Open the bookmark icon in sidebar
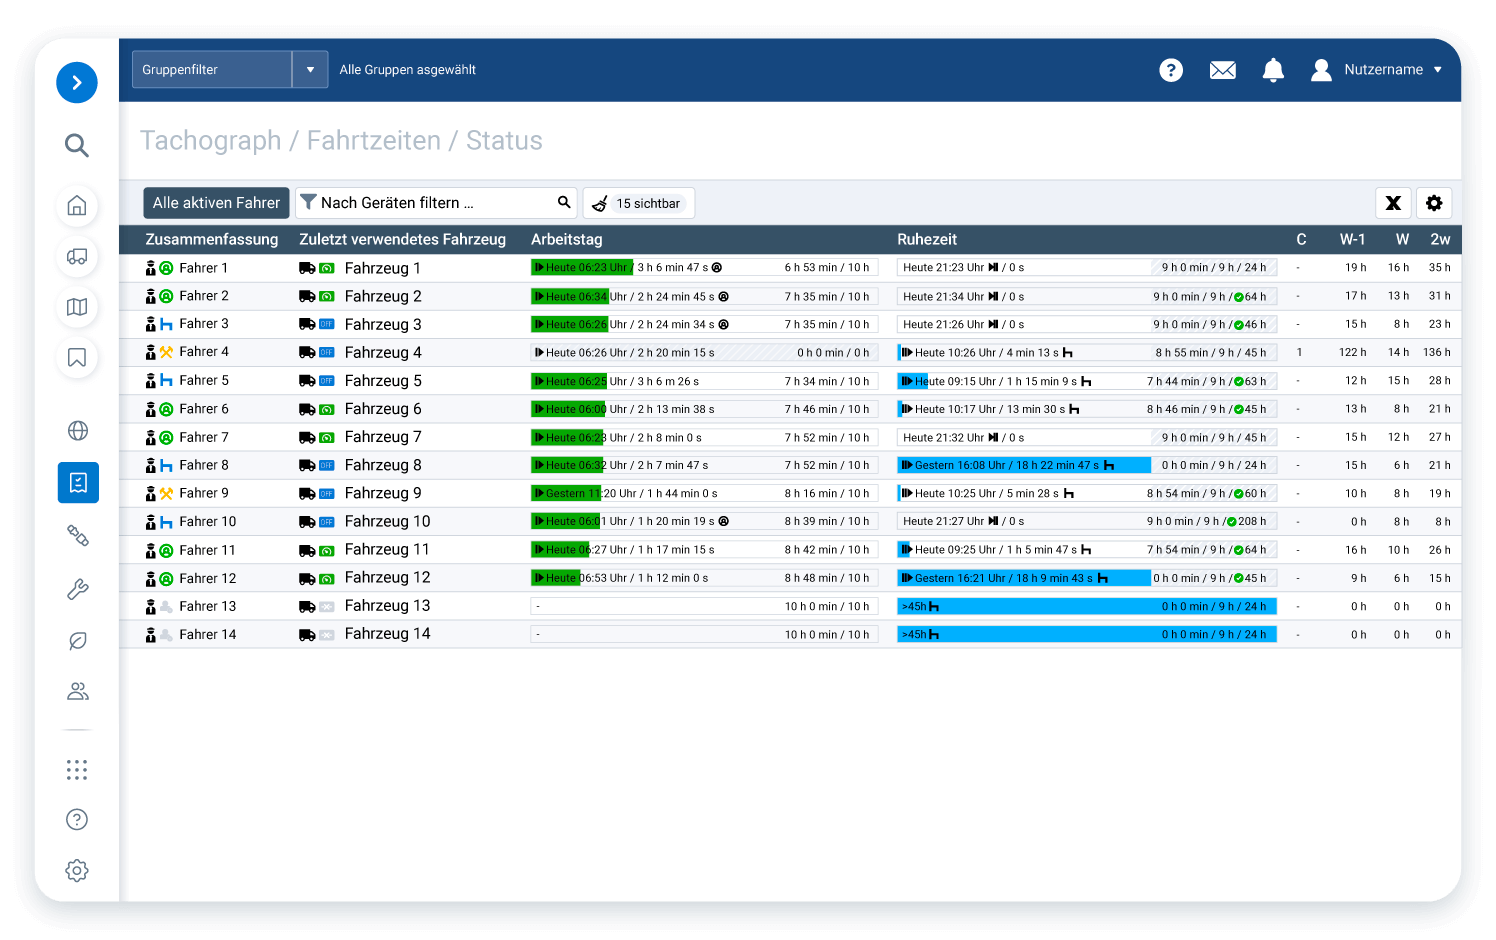The width and height of the screenshot is (1496, 940). [77, 357]
